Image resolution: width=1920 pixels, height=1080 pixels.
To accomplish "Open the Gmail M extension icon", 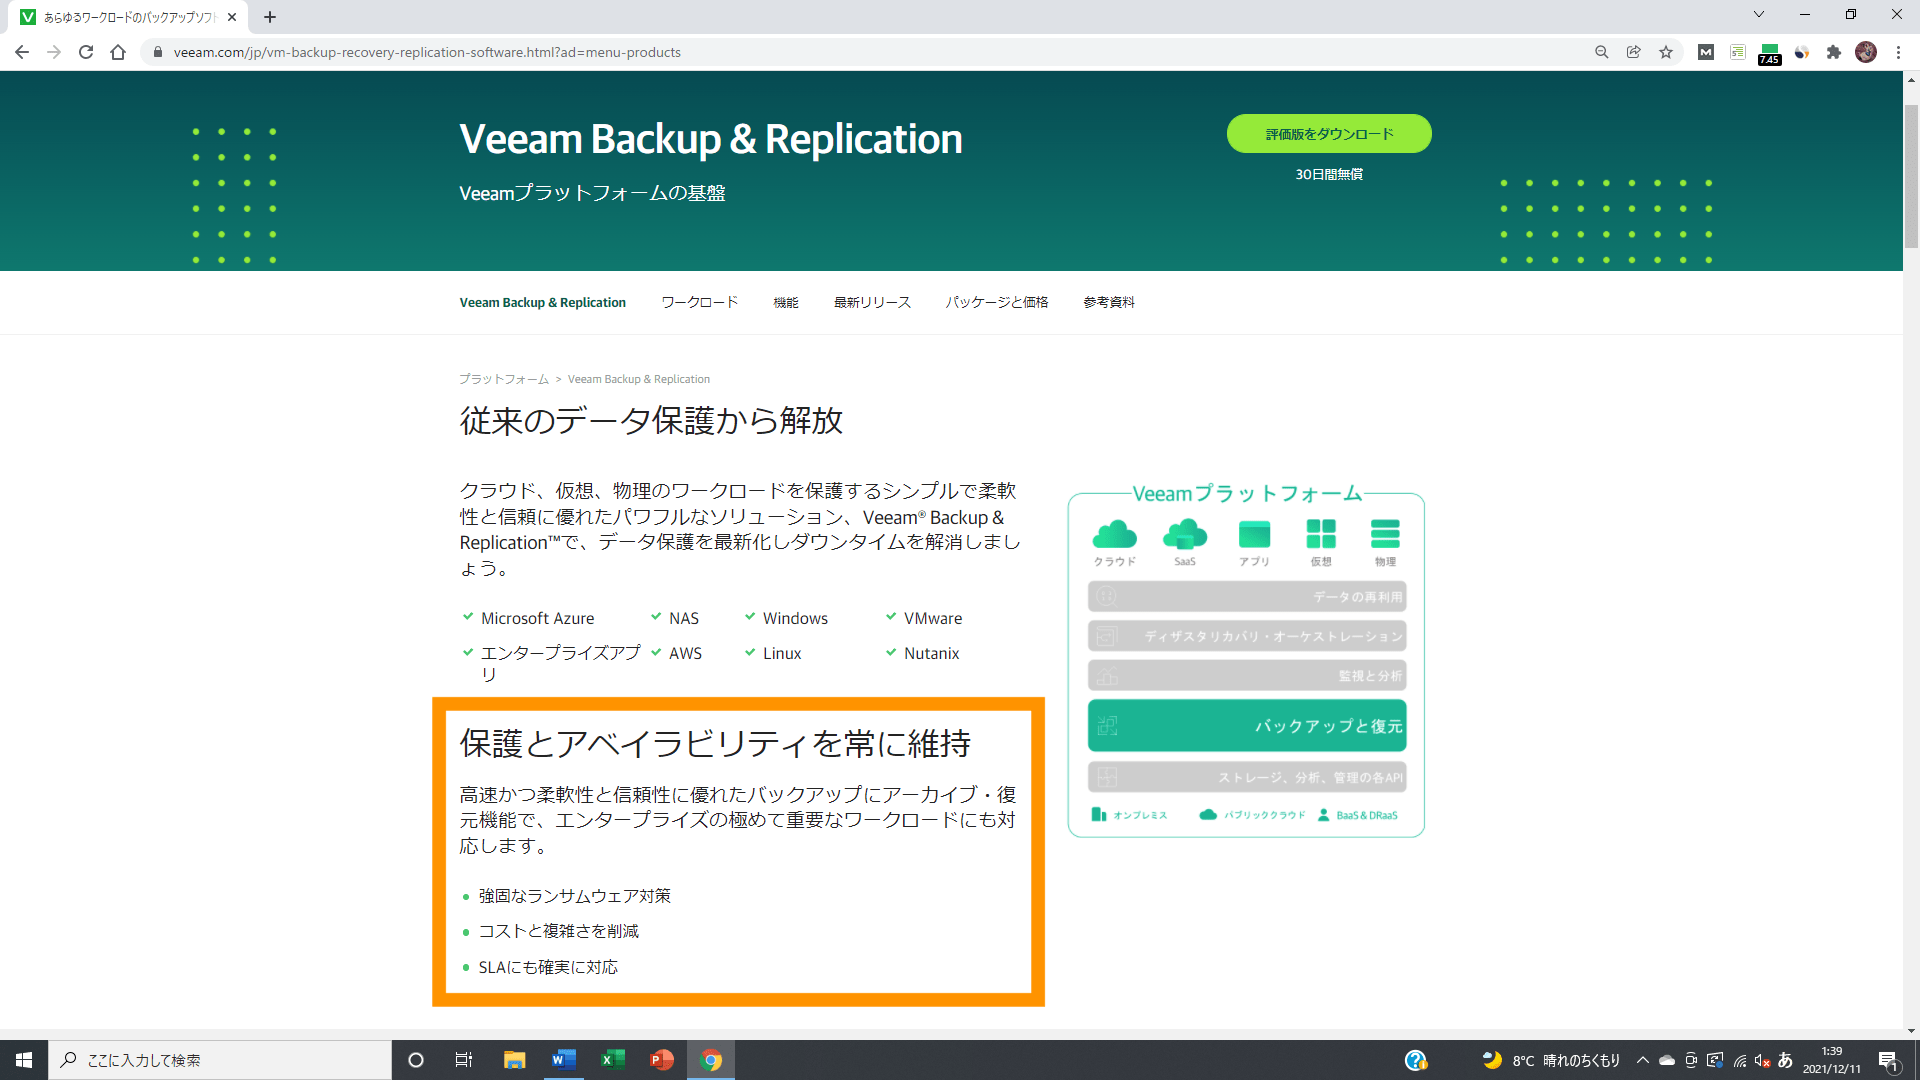I will 1706,52.
